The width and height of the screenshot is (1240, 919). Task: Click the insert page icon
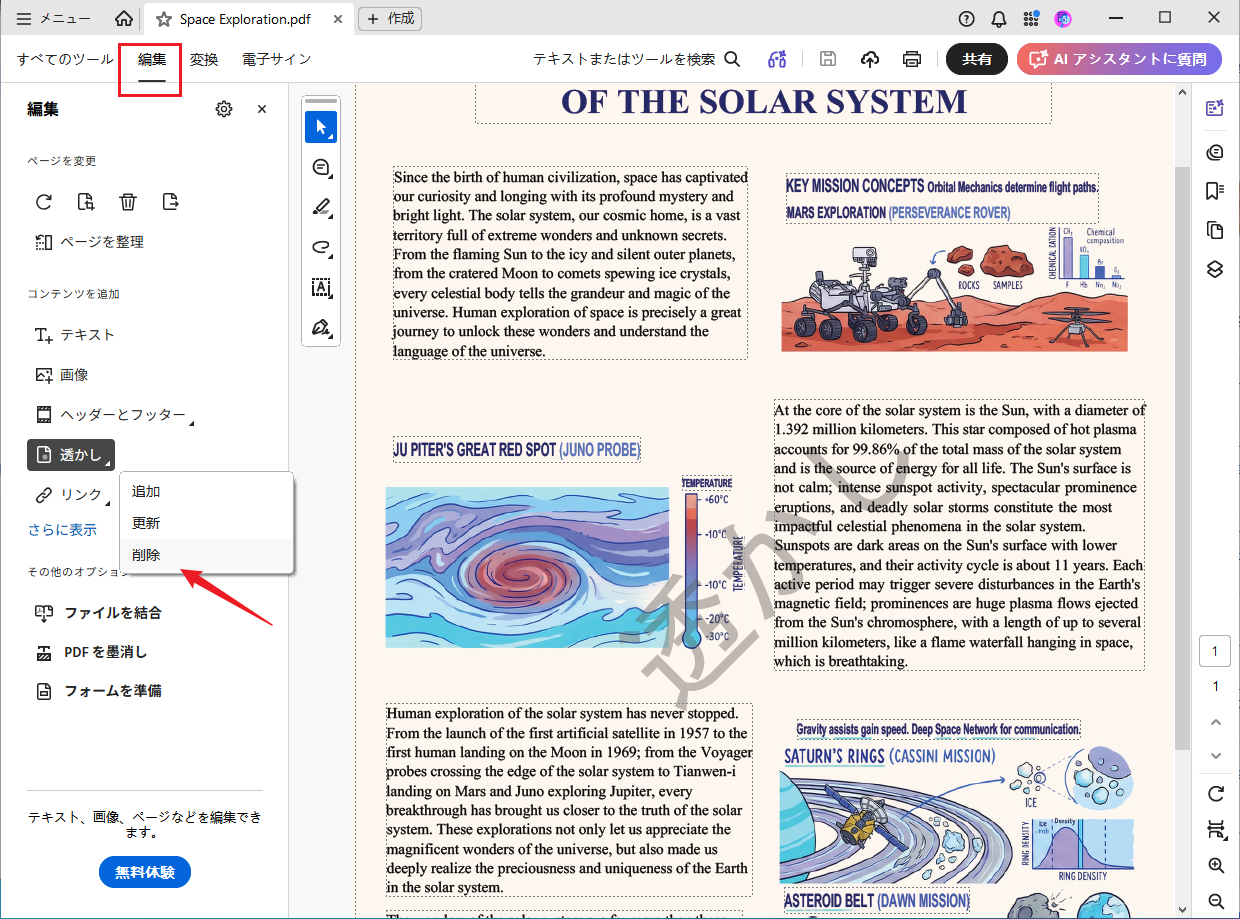(86, 202)
